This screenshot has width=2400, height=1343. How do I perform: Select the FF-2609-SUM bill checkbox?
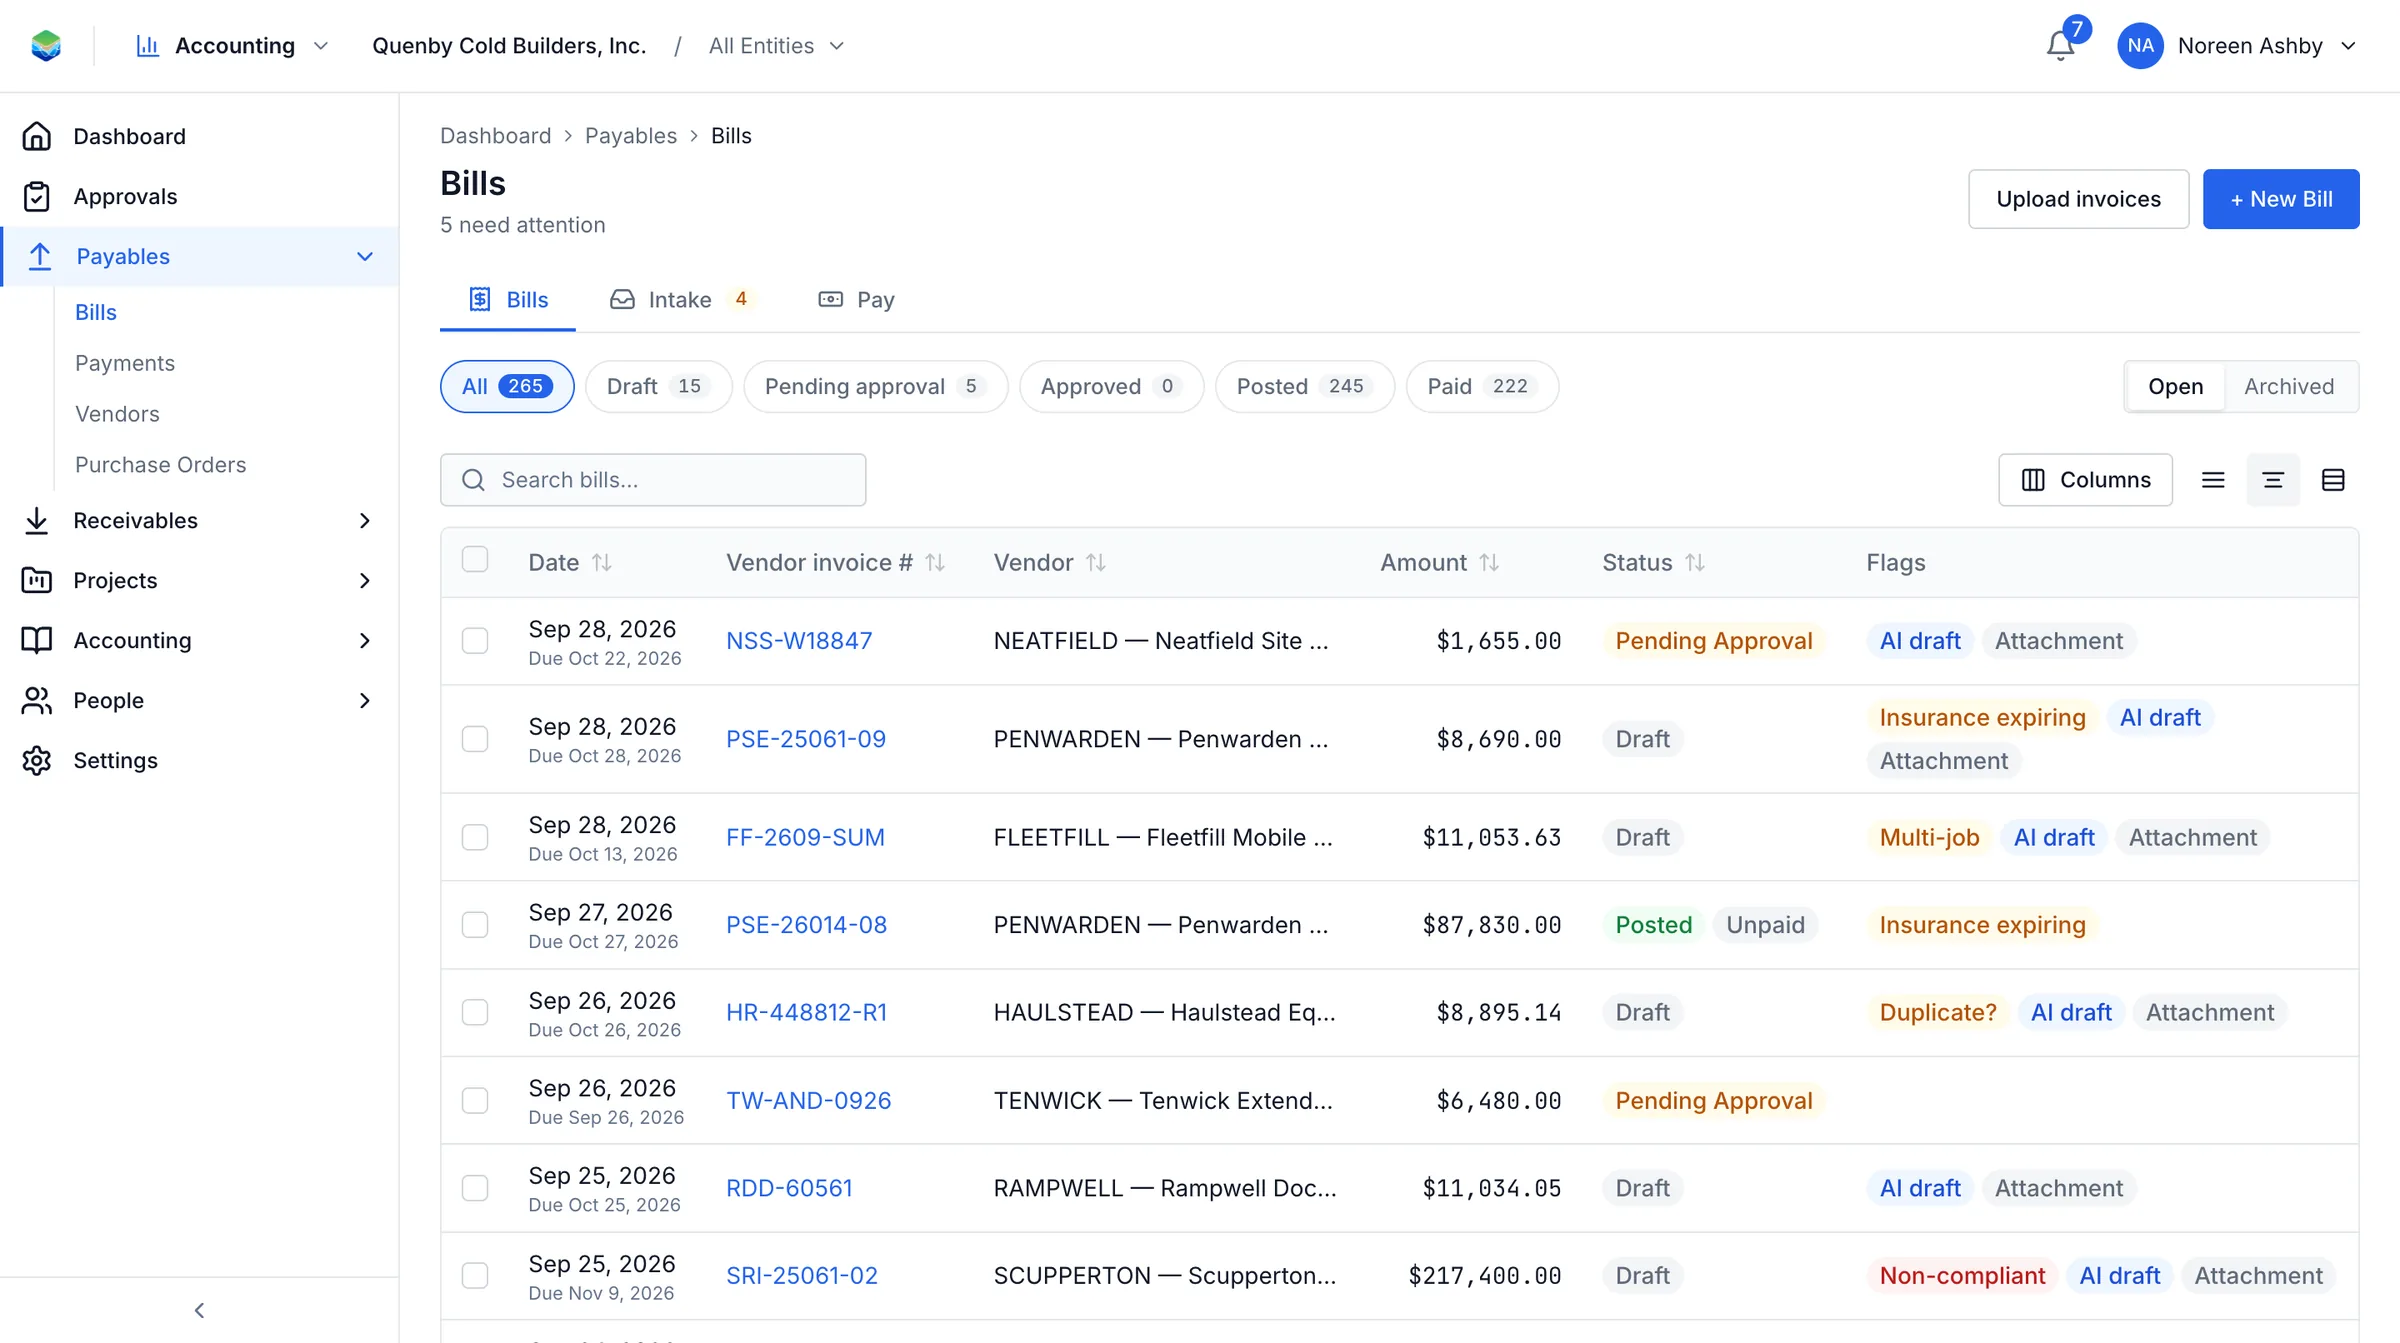pos(475,837)
